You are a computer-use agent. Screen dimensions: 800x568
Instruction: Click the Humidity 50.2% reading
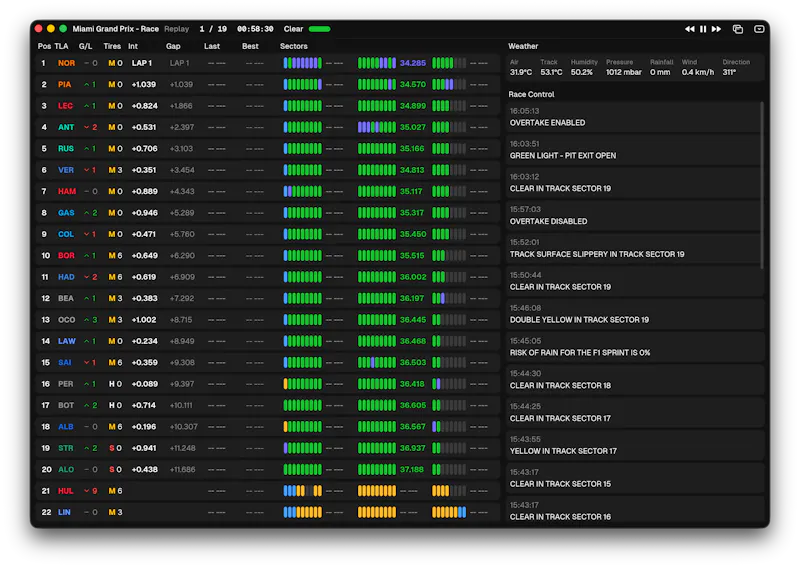tap(582, 72)
